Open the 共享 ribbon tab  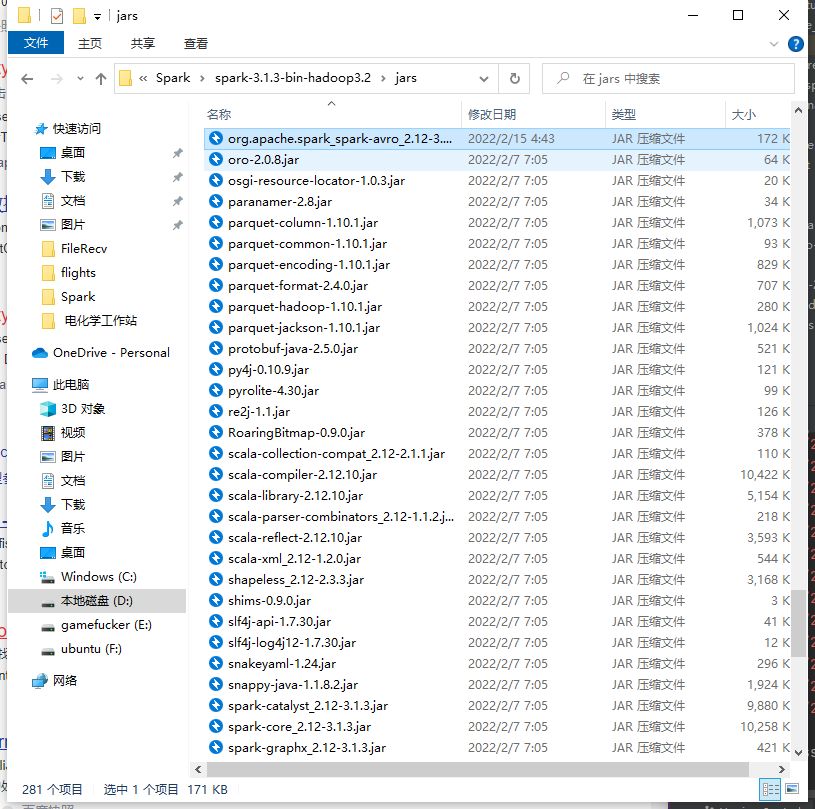(142, 43)
